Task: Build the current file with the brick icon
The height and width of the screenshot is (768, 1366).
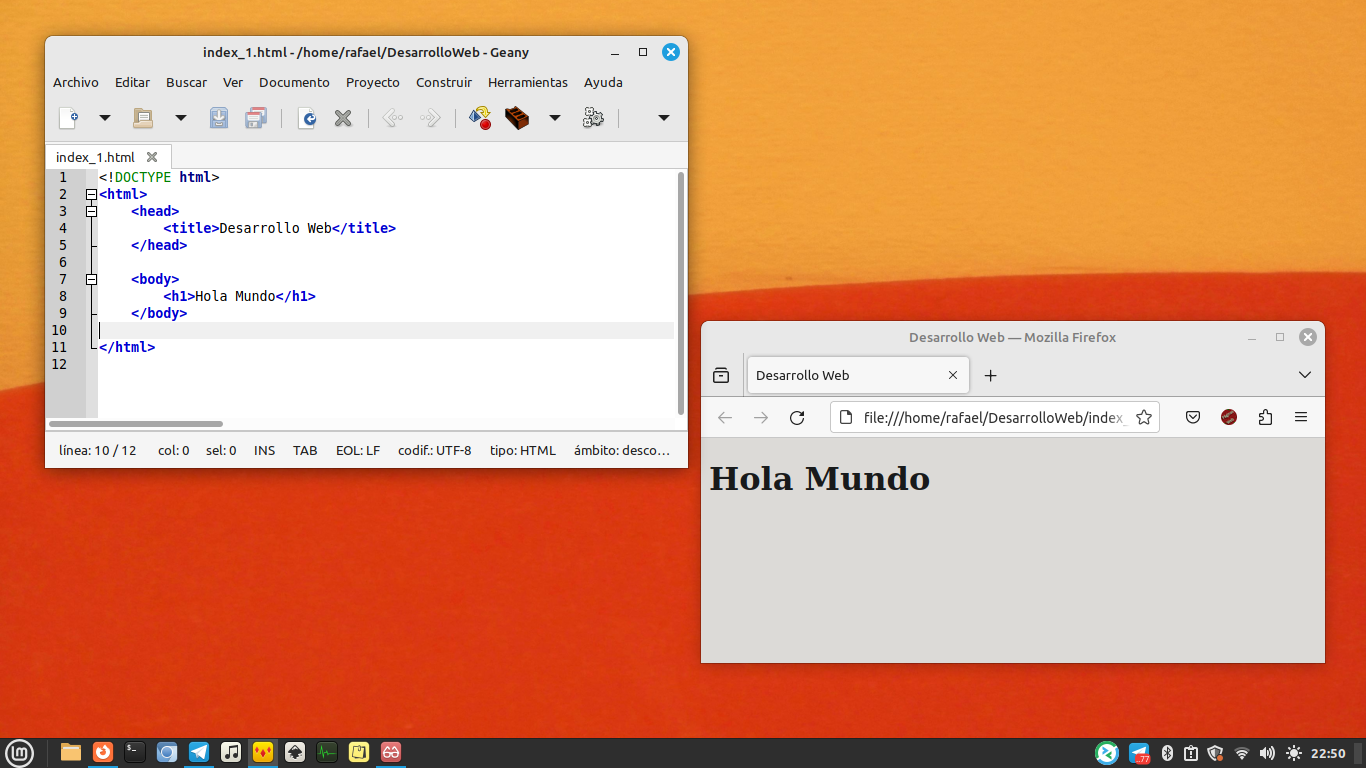Action: (517, 118)
